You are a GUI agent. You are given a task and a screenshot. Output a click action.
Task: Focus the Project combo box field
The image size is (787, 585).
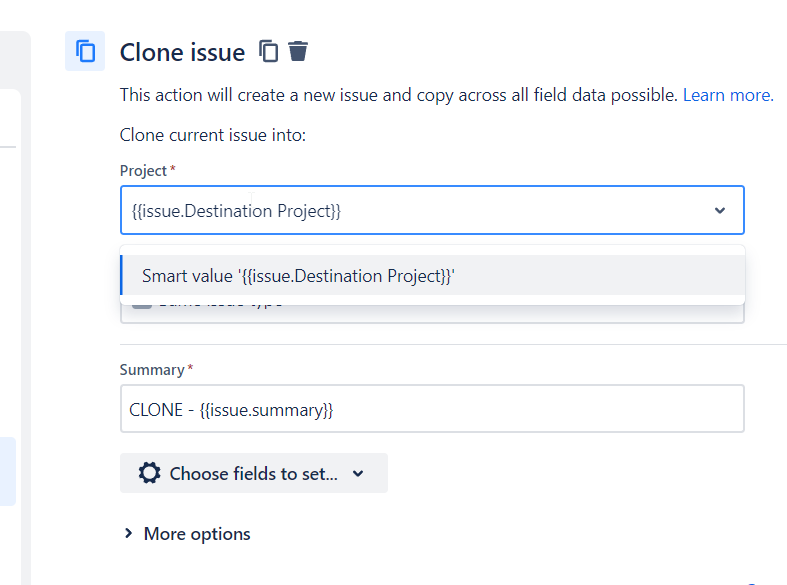tap(432, 210)
